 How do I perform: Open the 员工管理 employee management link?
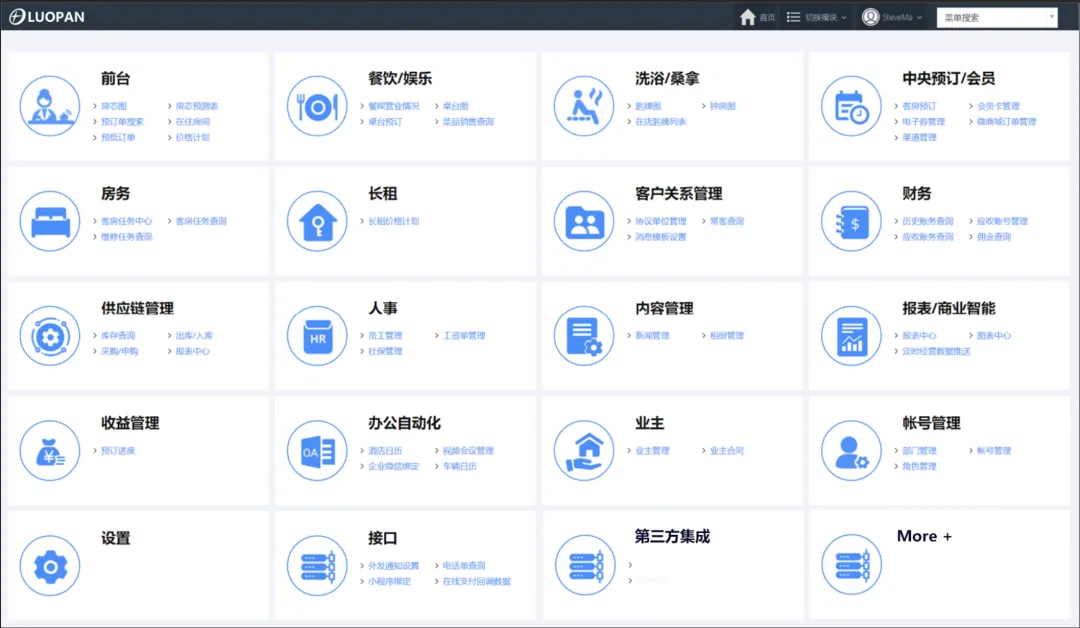tap(384, 335)
